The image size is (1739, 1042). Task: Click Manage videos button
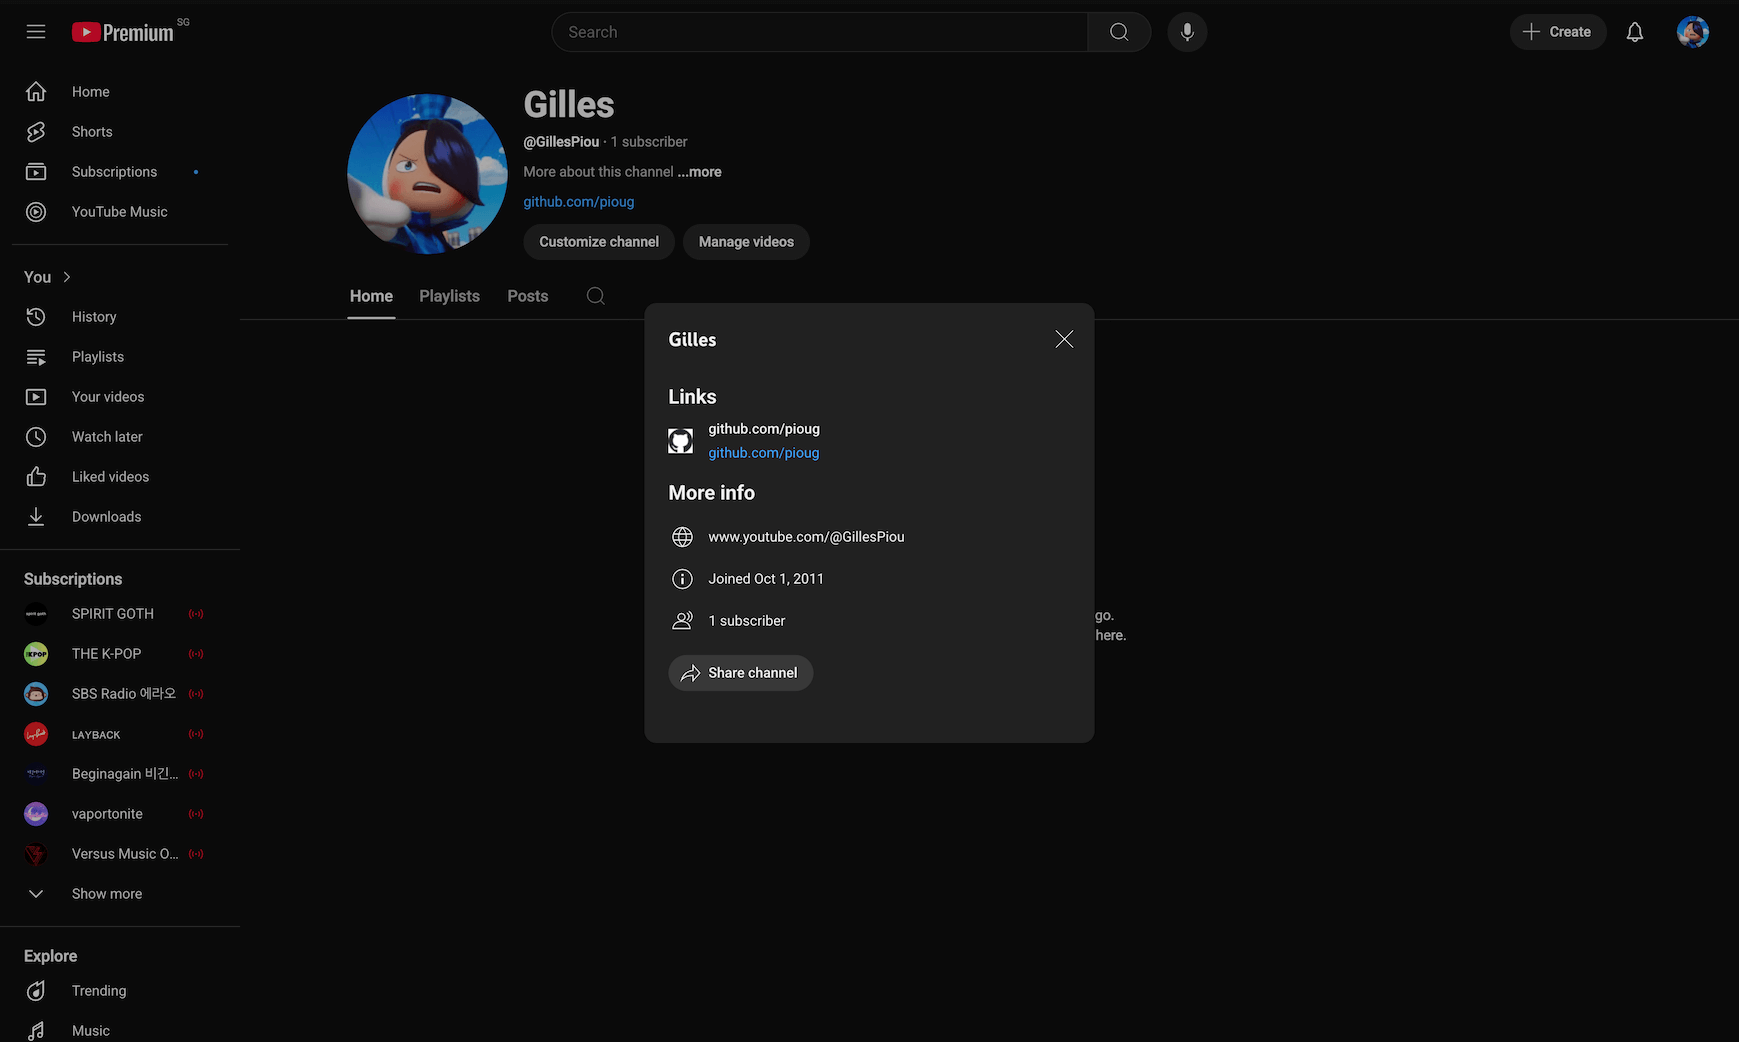[746, 242]
